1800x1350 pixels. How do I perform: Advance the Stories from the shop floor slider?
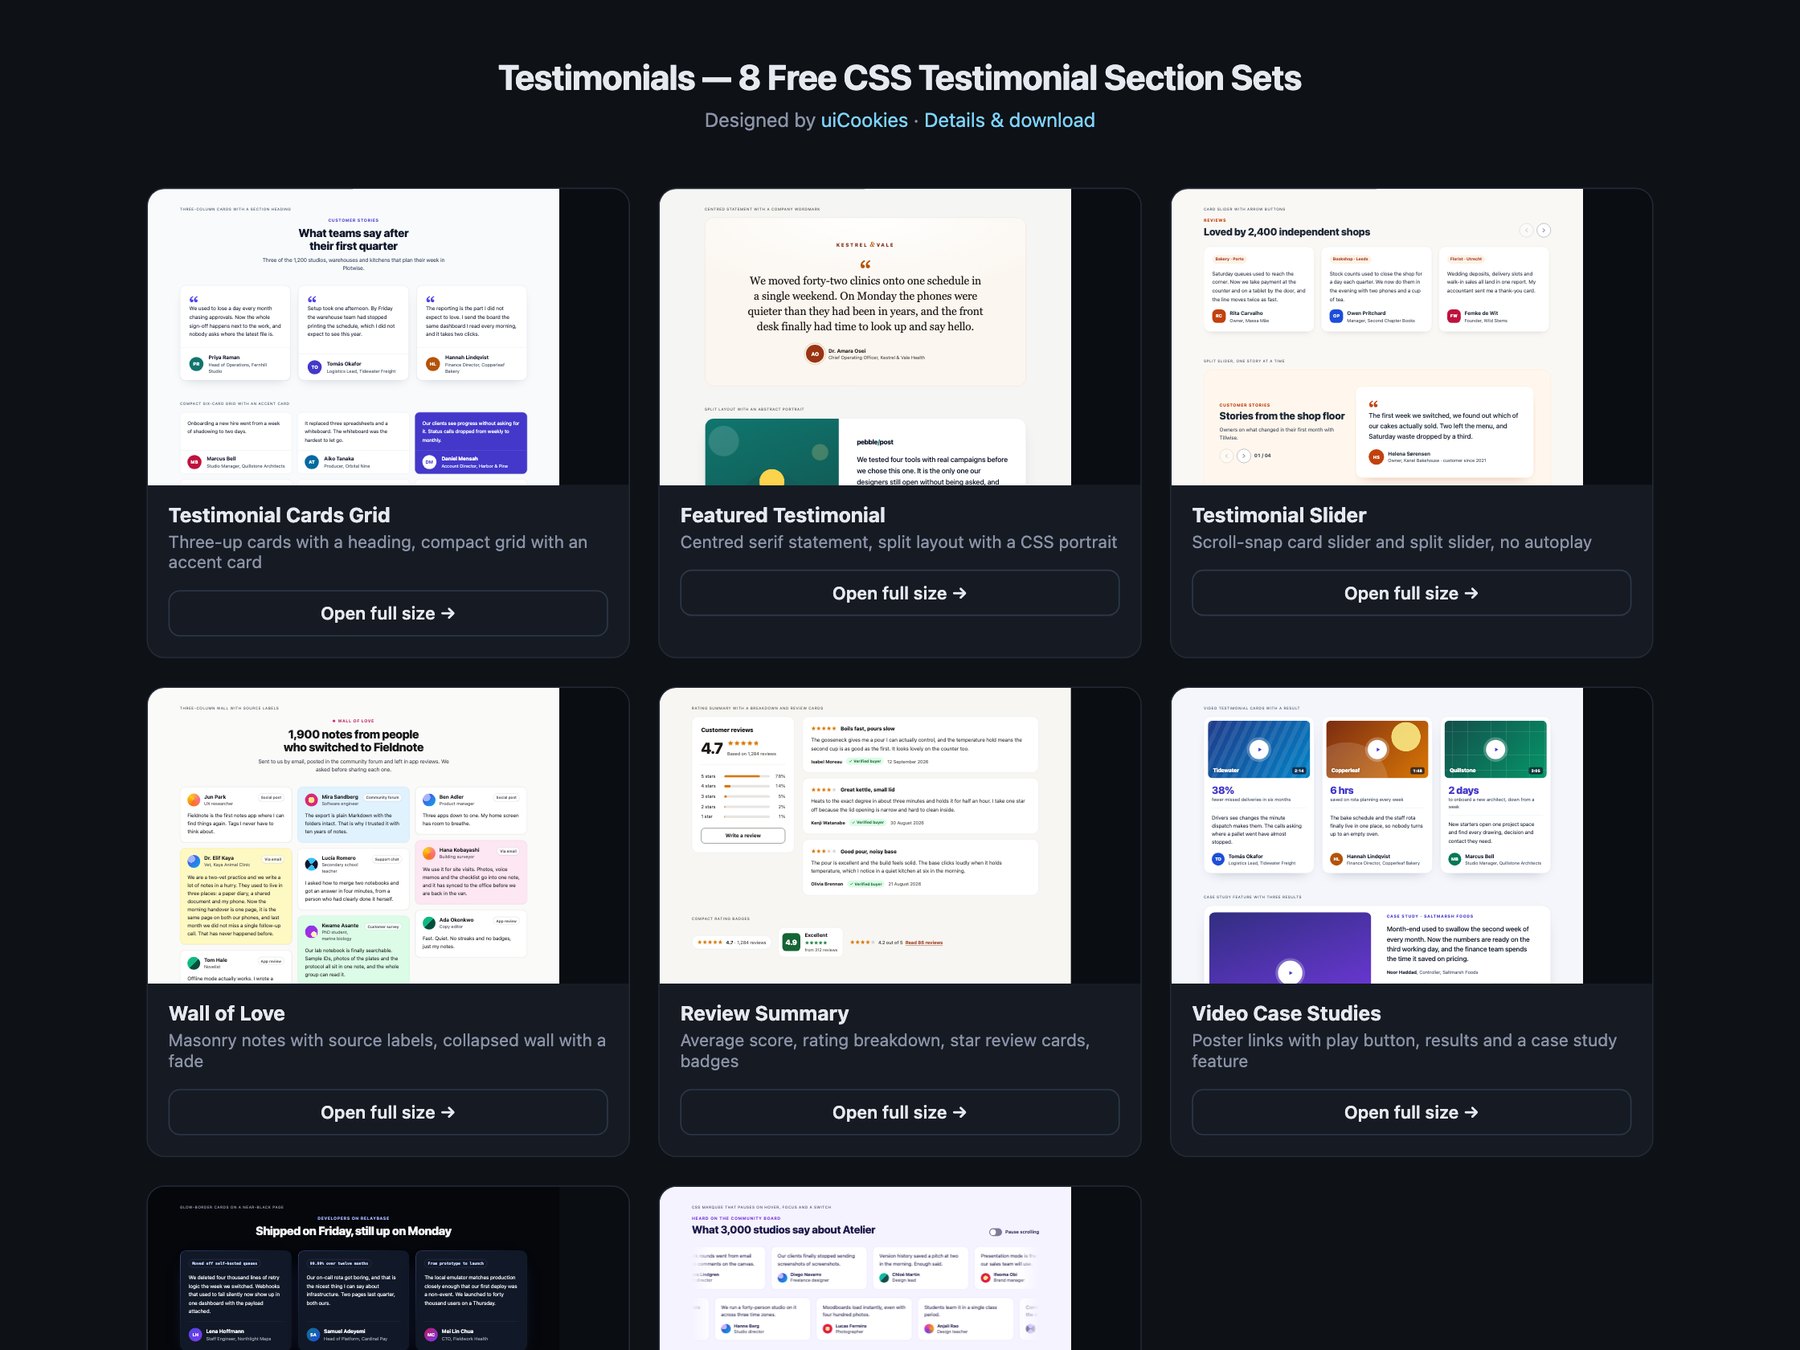tap(1243, 455)
